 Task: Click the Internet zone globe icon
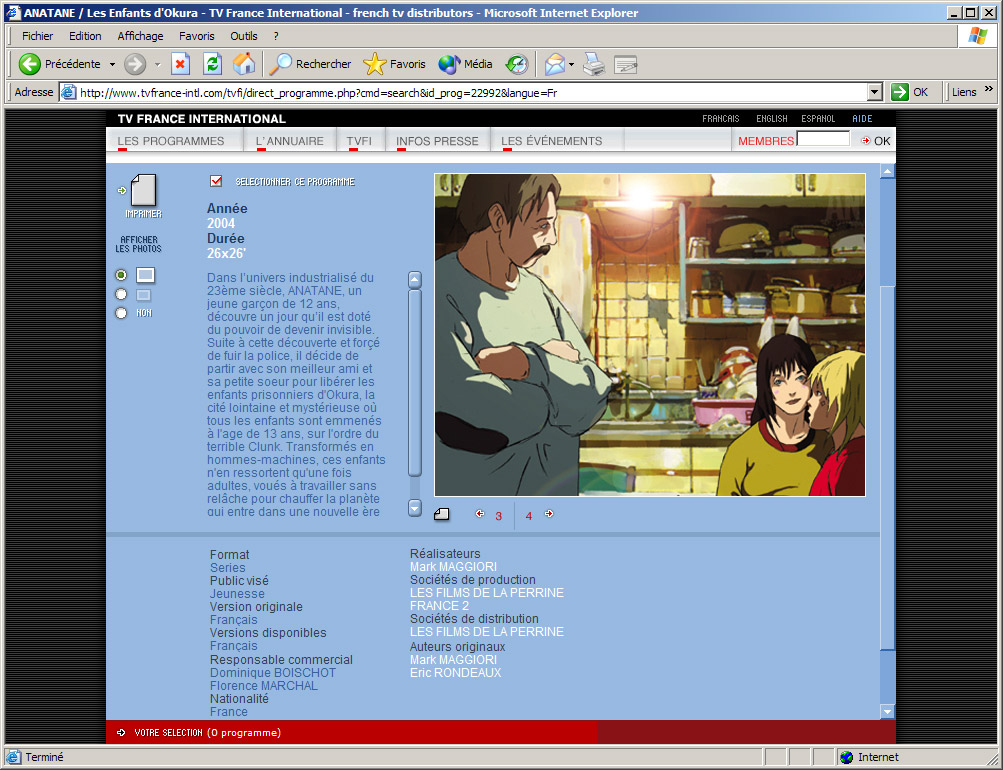[x=846, y=757]
